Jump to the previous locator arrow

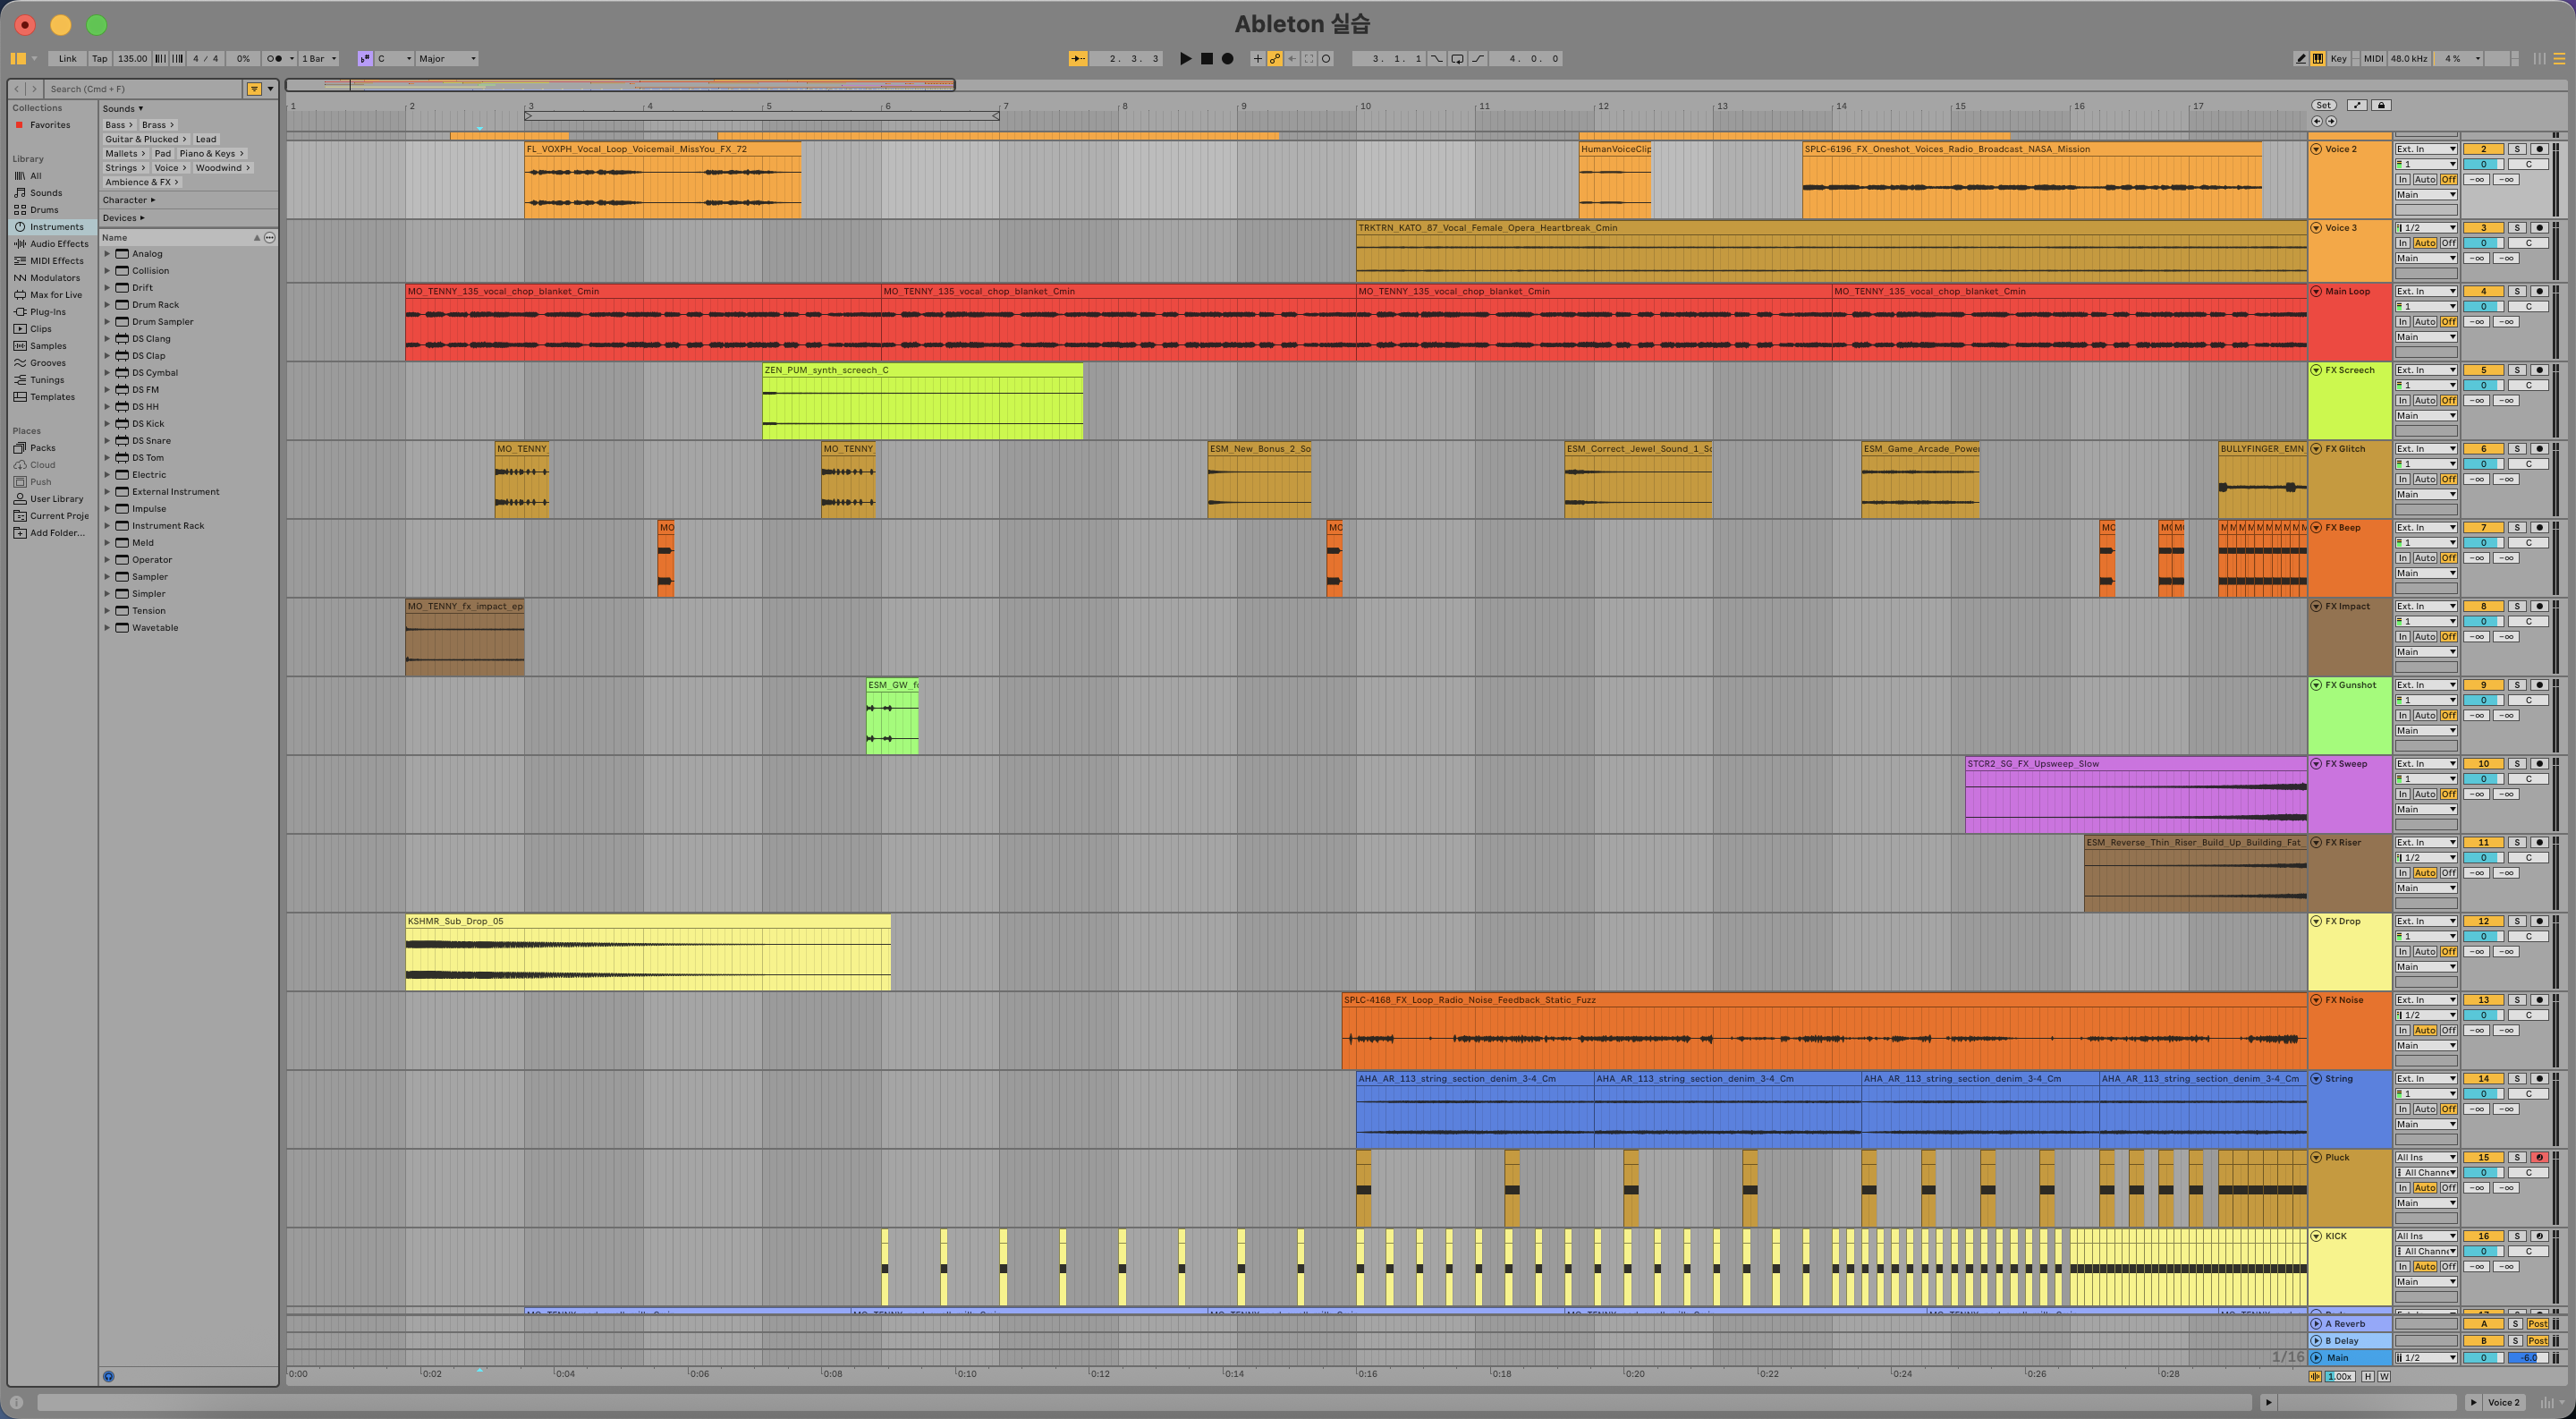tap(2317, 121)
